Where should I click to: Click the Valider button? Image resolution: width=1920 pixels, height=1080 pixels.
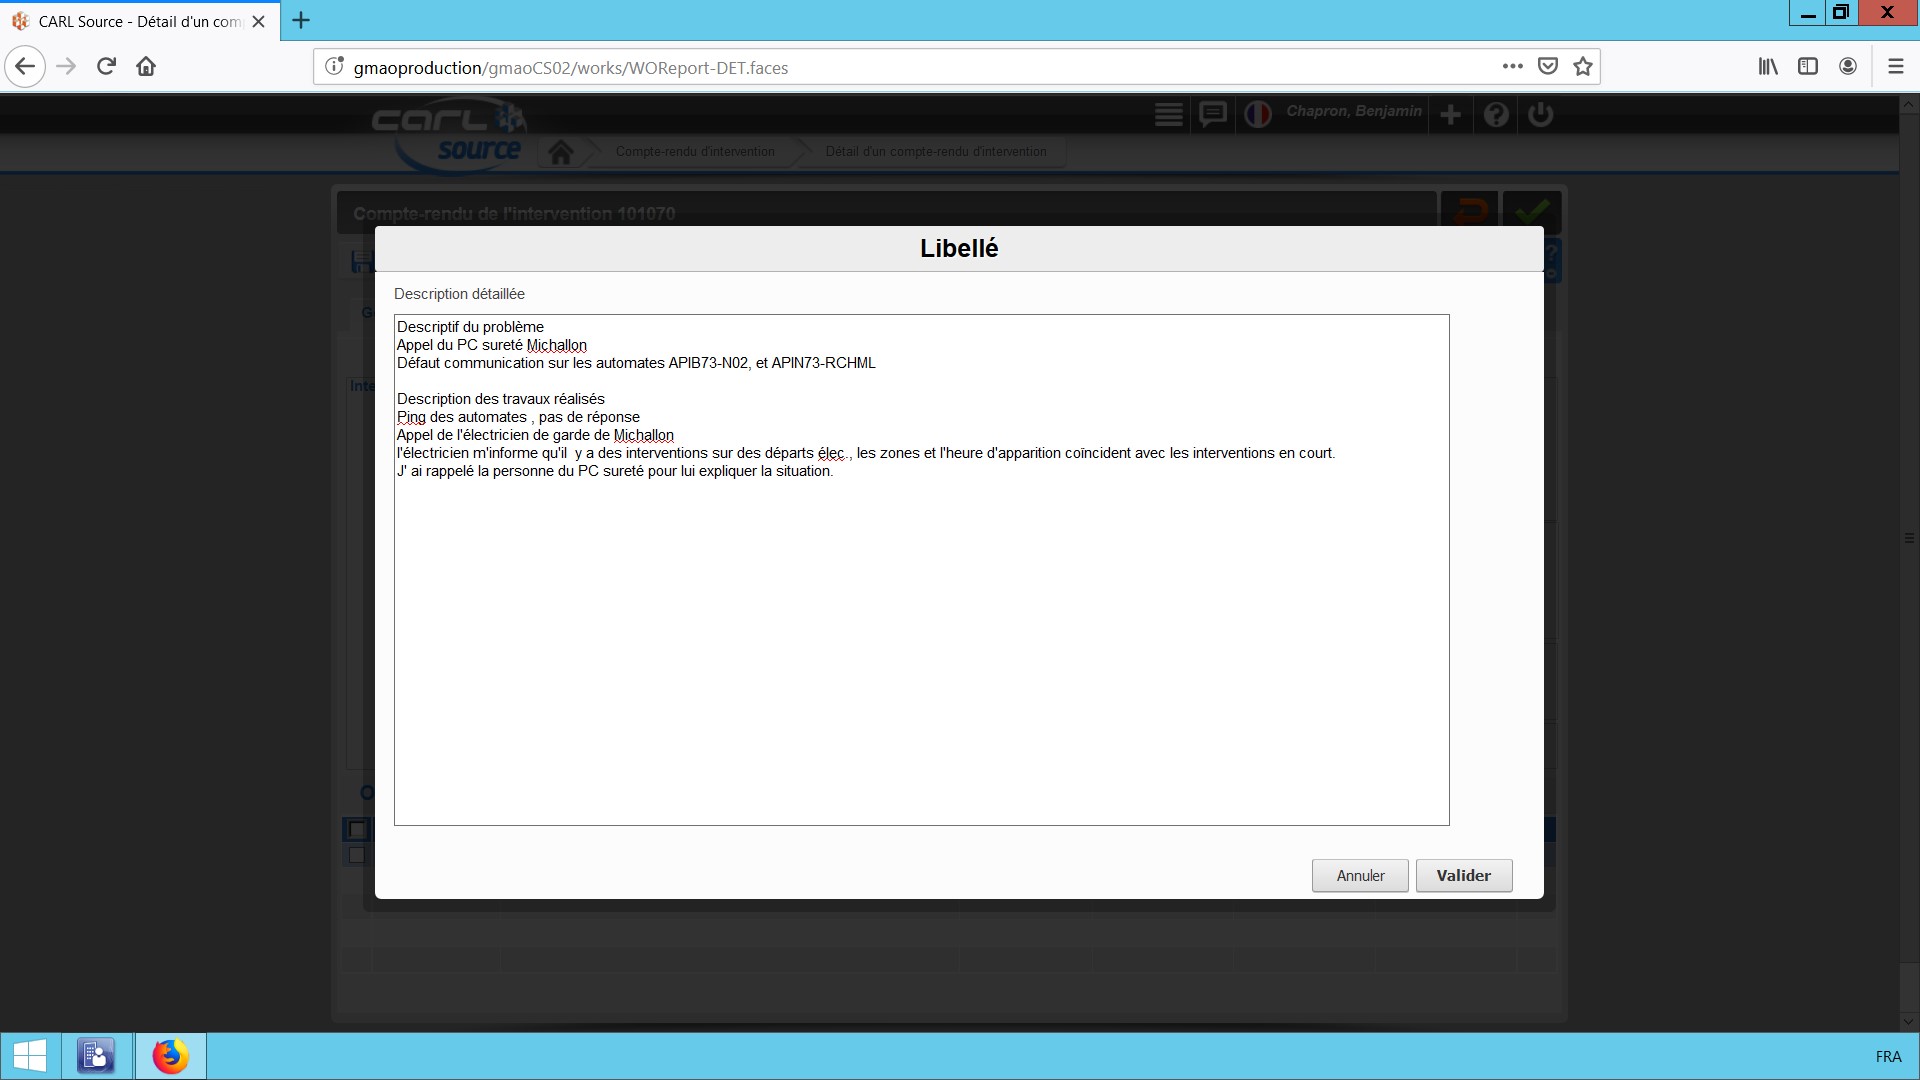pos(1463,875)
